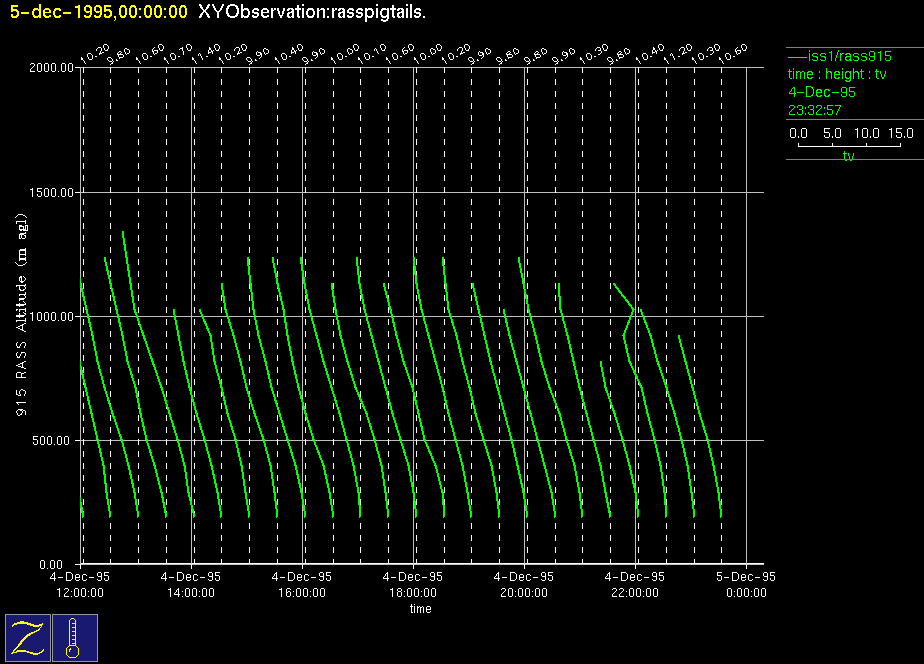
Task: Click the plot time '5-dec-1995,00:00:00' in the title
Action: 98,12
